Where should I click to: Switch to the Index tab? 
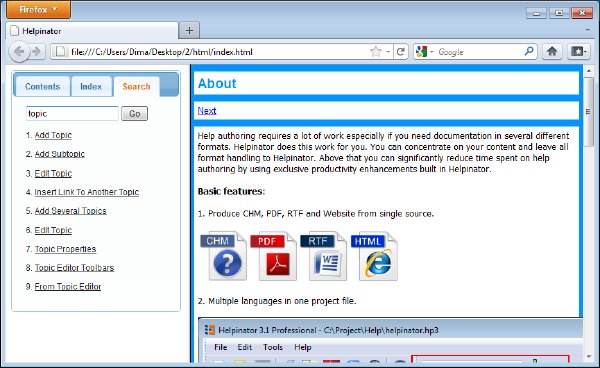tap(91, 86)
